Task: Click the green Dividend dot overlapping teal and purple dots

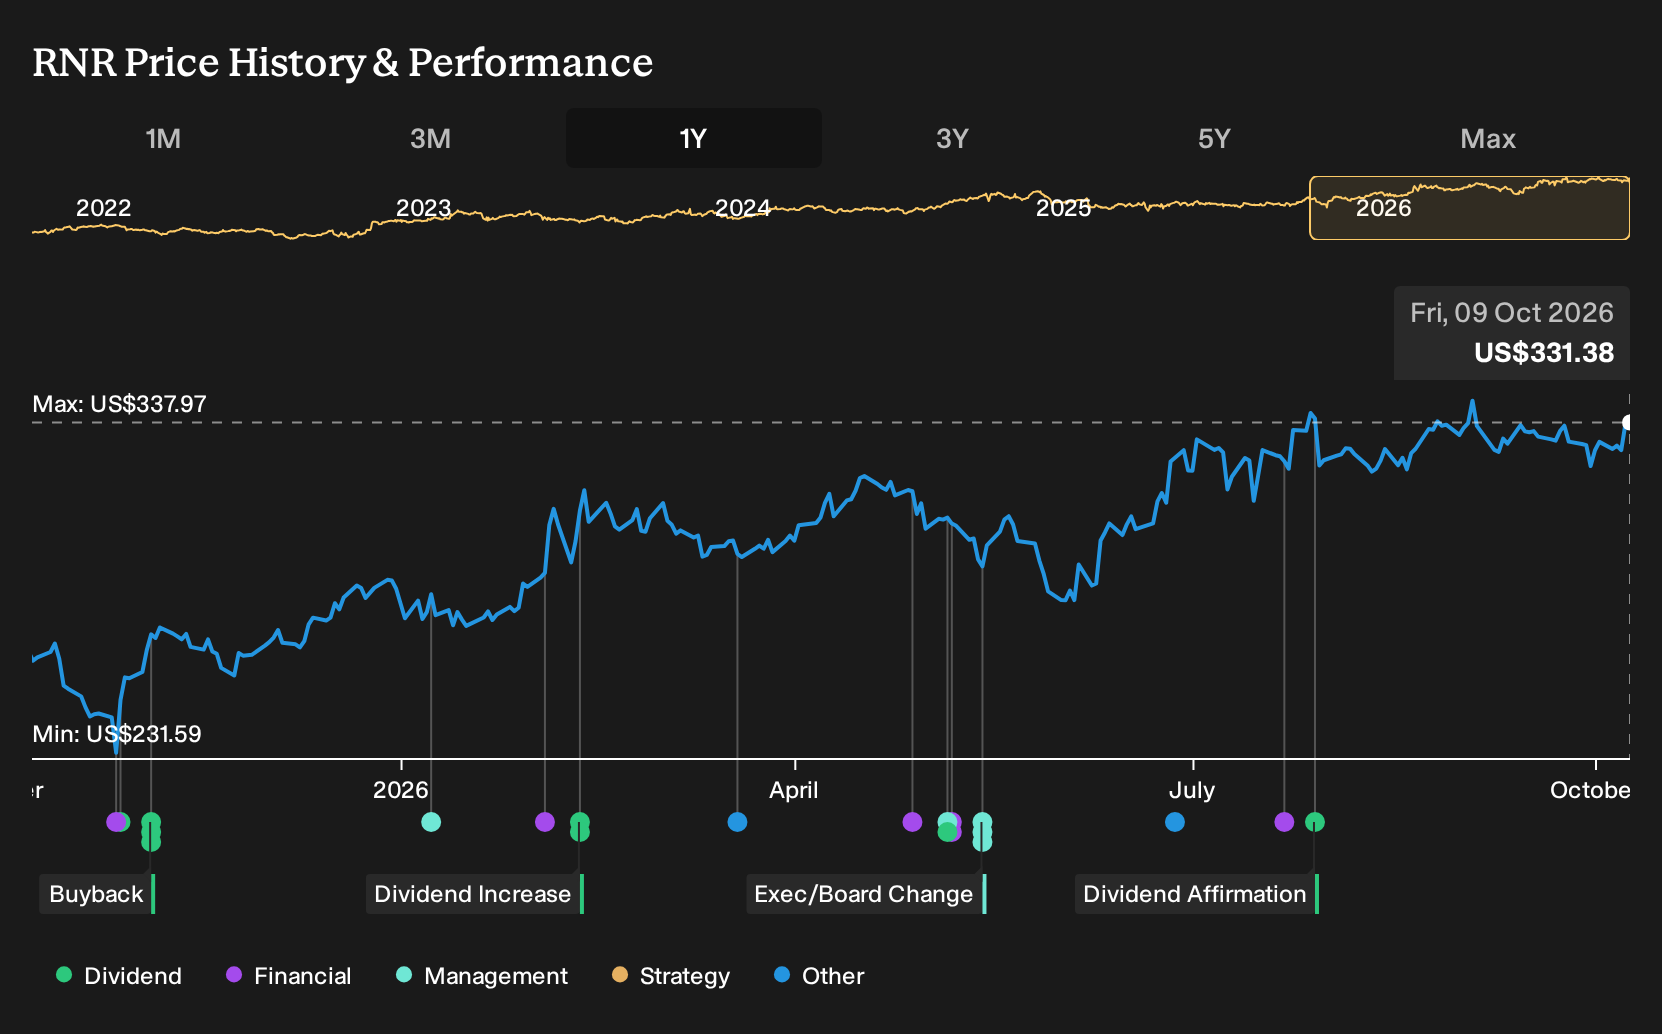Action: tap(947, 832)
